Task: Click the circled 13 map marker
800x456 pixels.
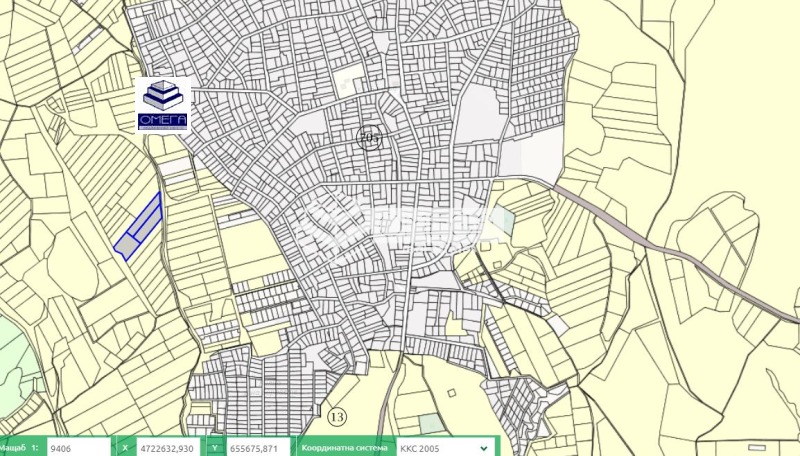Action: [x=337, y=415]
